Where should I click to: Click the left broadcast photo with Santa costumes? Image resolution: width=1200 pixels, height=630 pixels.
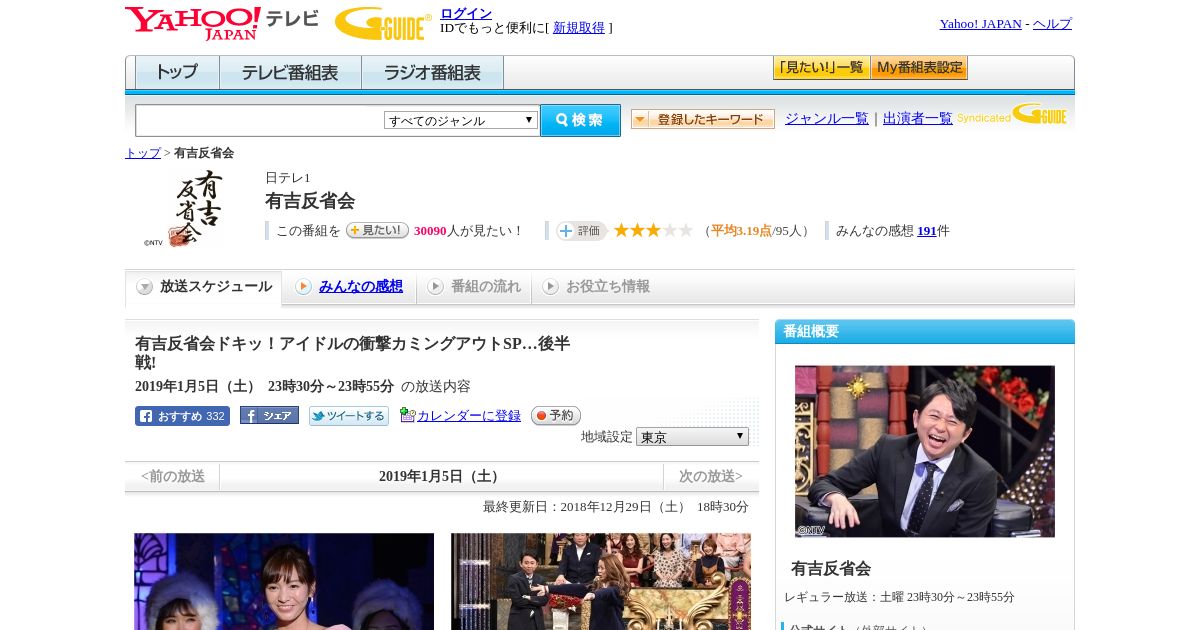pos(284,581)
